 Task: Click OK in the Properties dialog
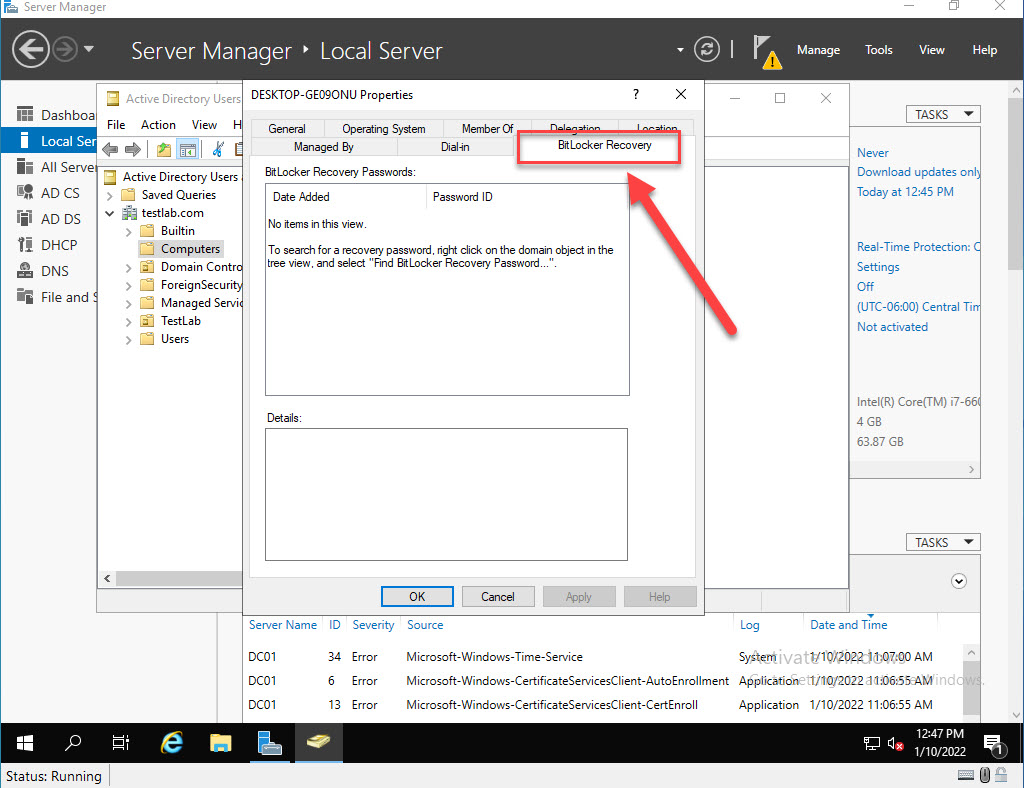(x=417, y=597)
